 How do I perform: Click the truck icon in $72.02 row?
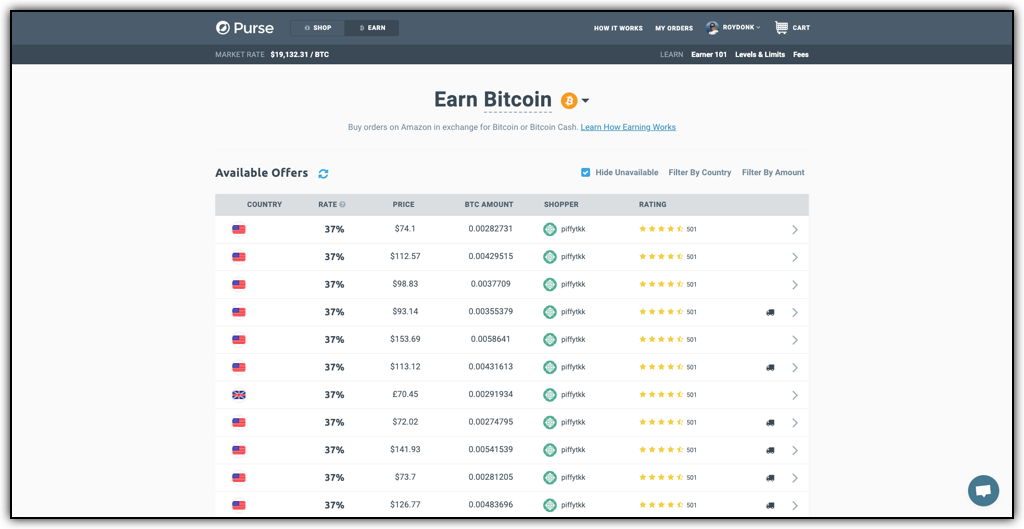770,423
